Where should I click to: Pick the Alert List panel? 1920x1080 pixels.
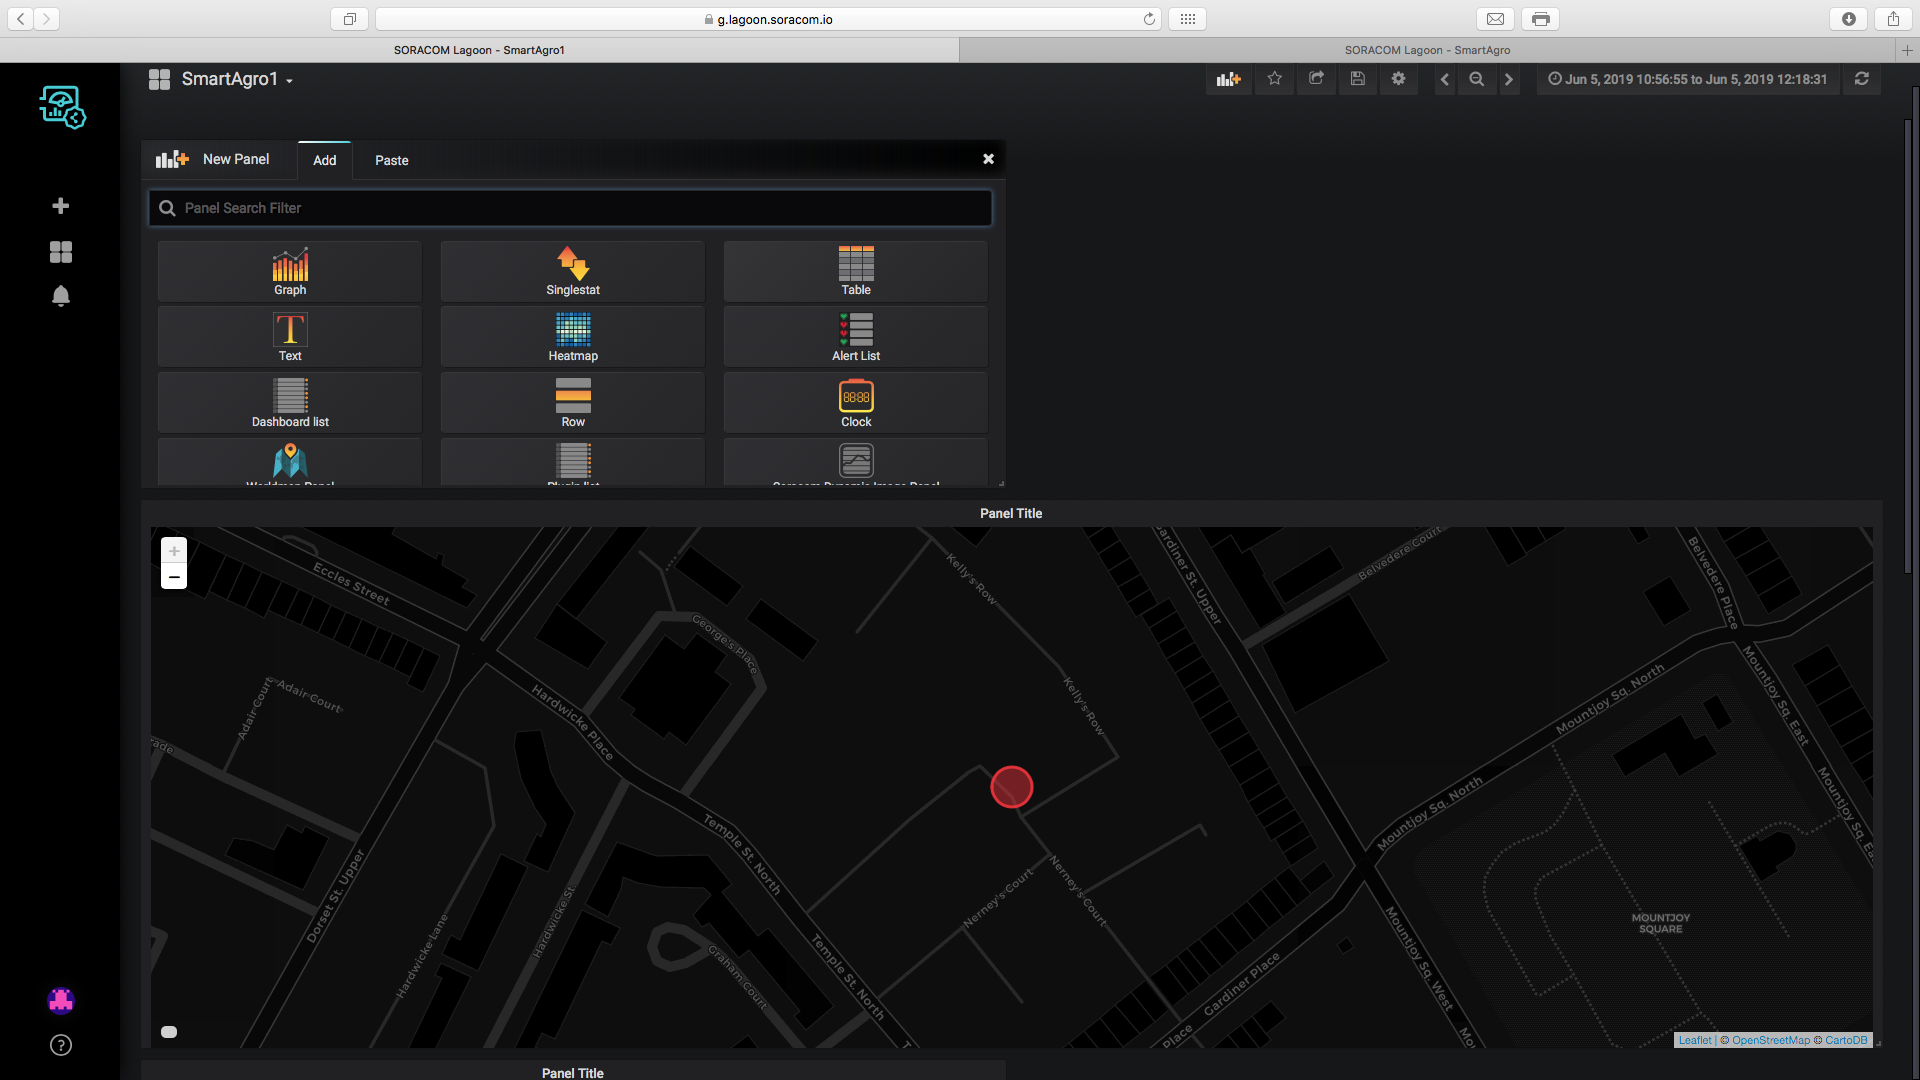coord(856,338)
